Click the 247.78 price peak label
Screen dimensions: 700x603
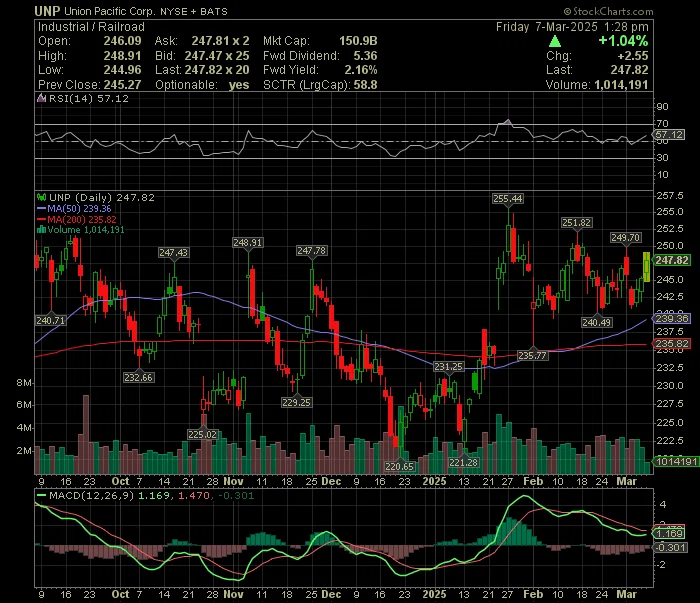tap(312, 250)
